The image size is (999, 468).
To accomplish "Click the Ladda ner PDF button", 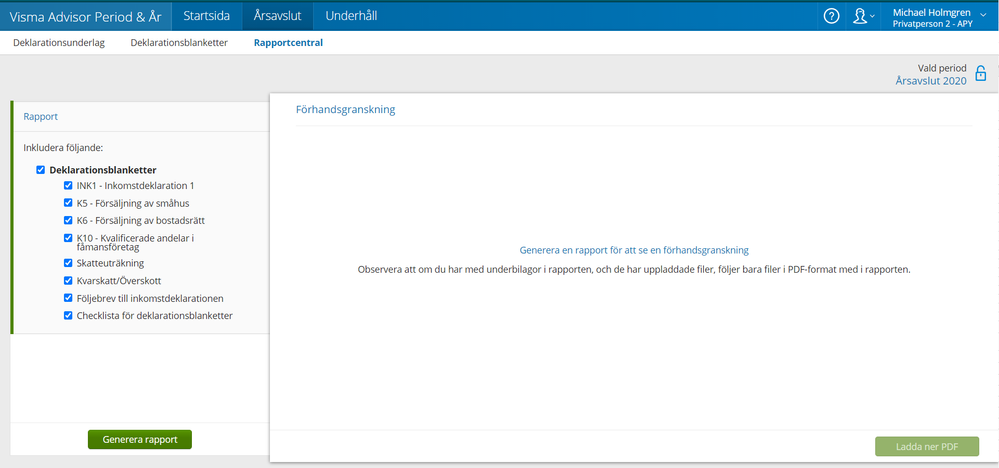I will [x=927, y=446].
